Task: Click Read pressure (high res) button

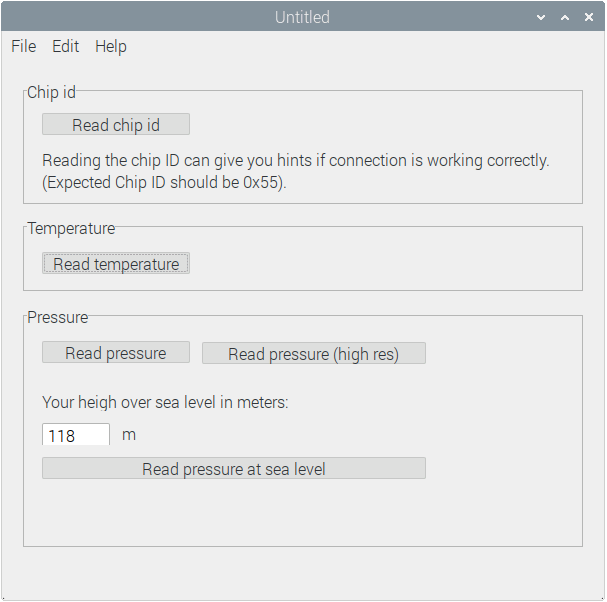Action: tap(313, 353)
